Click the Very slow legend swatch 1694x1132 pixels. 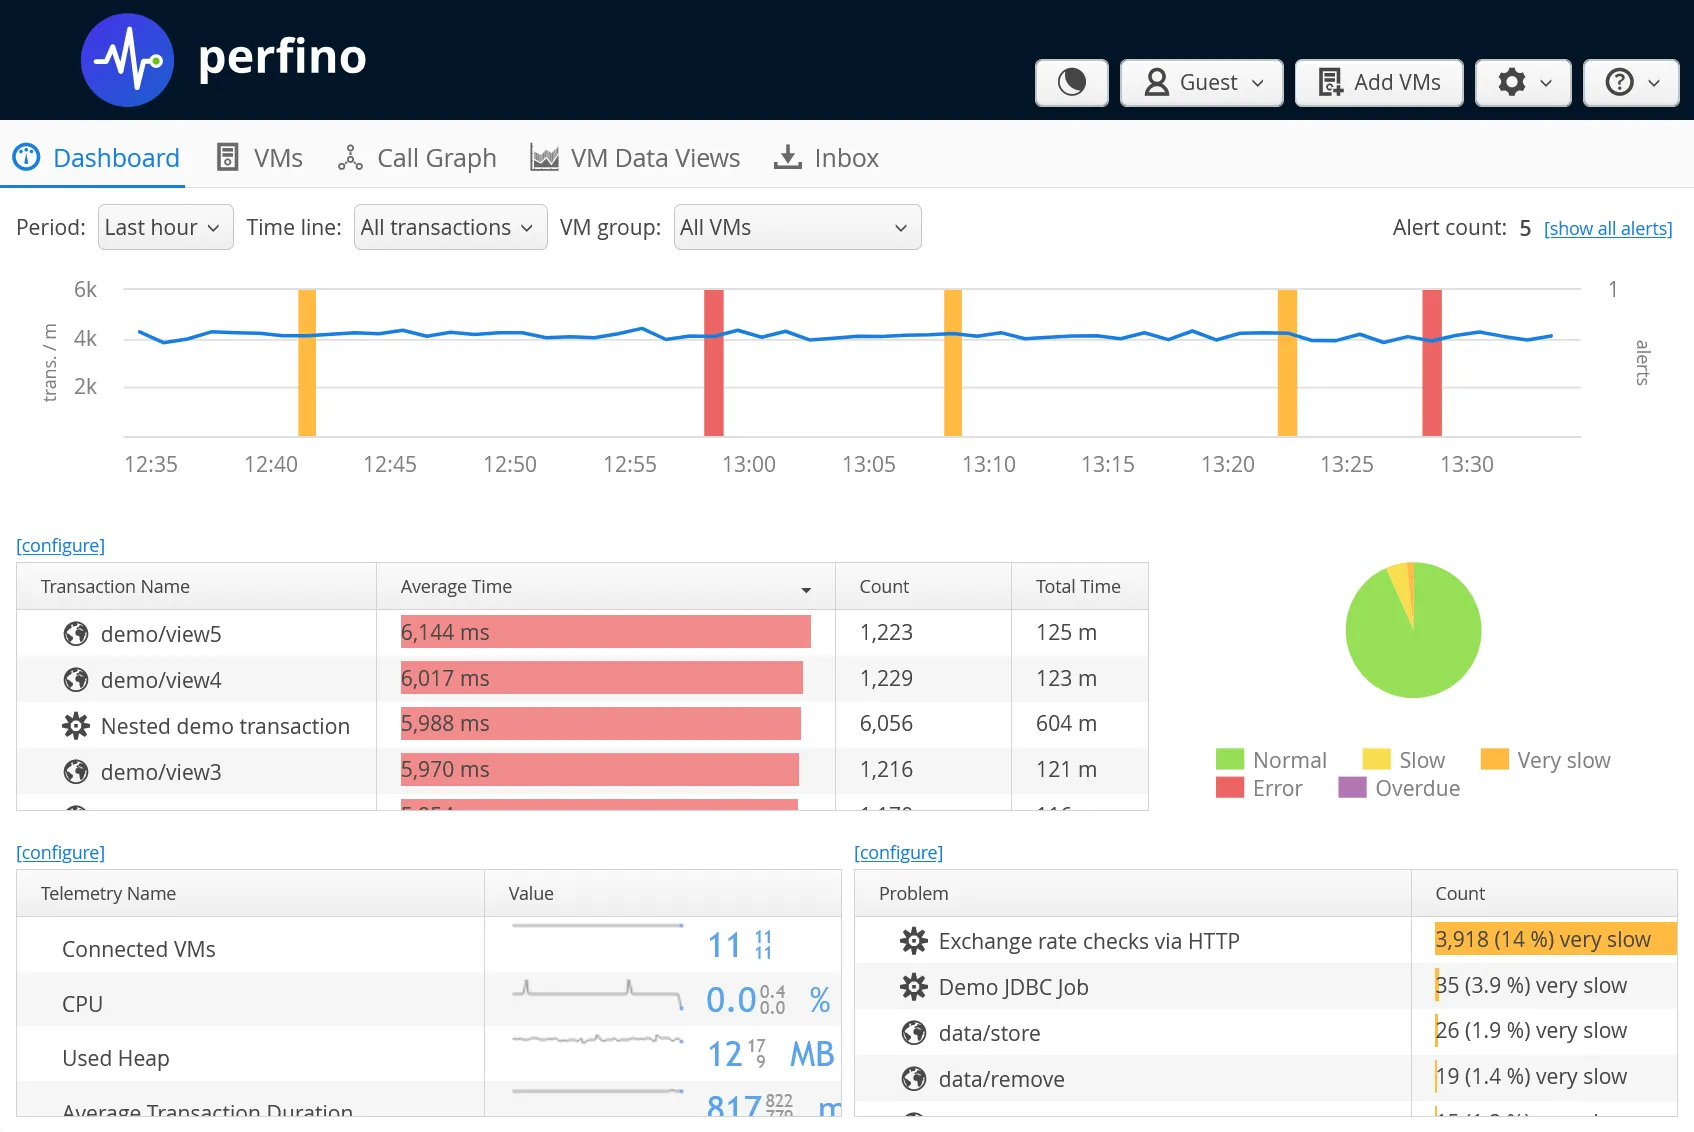(x=1494, y=760)
